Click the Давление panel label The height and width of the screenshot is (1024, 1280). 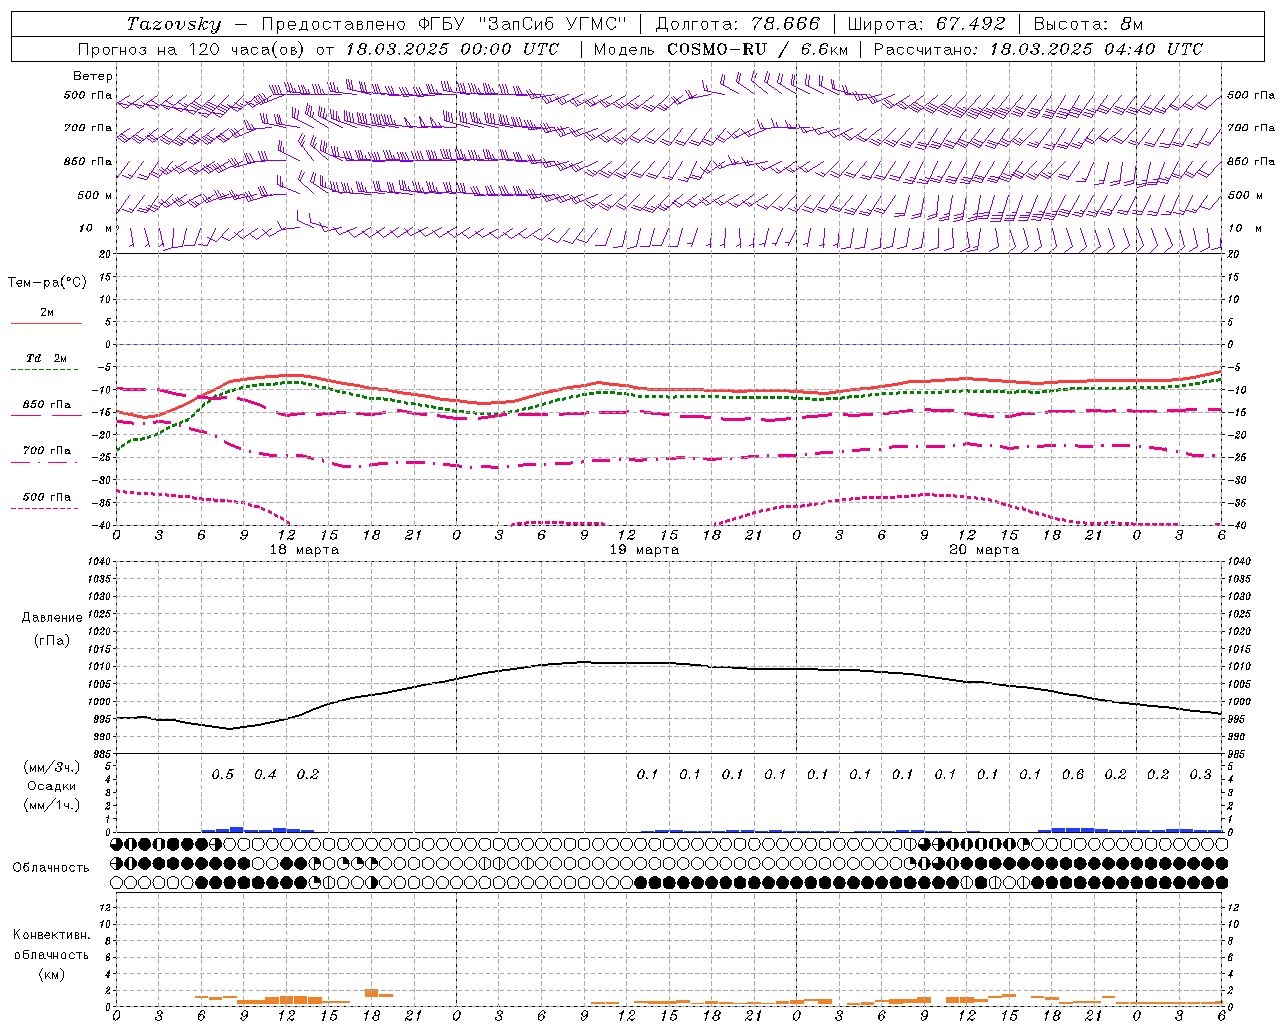coord(52,618)
